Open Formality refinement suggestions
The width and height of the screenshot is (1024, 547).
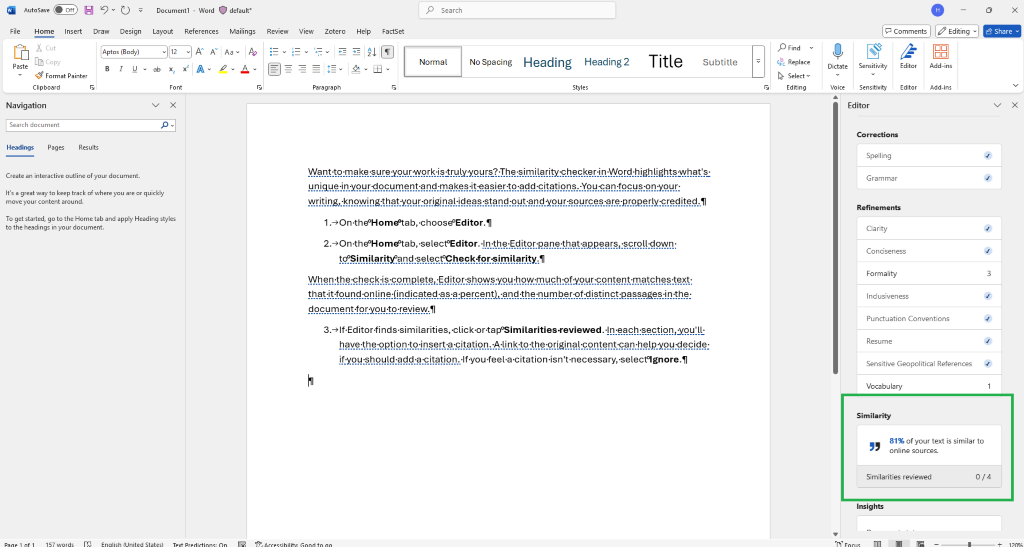(928, 274)
